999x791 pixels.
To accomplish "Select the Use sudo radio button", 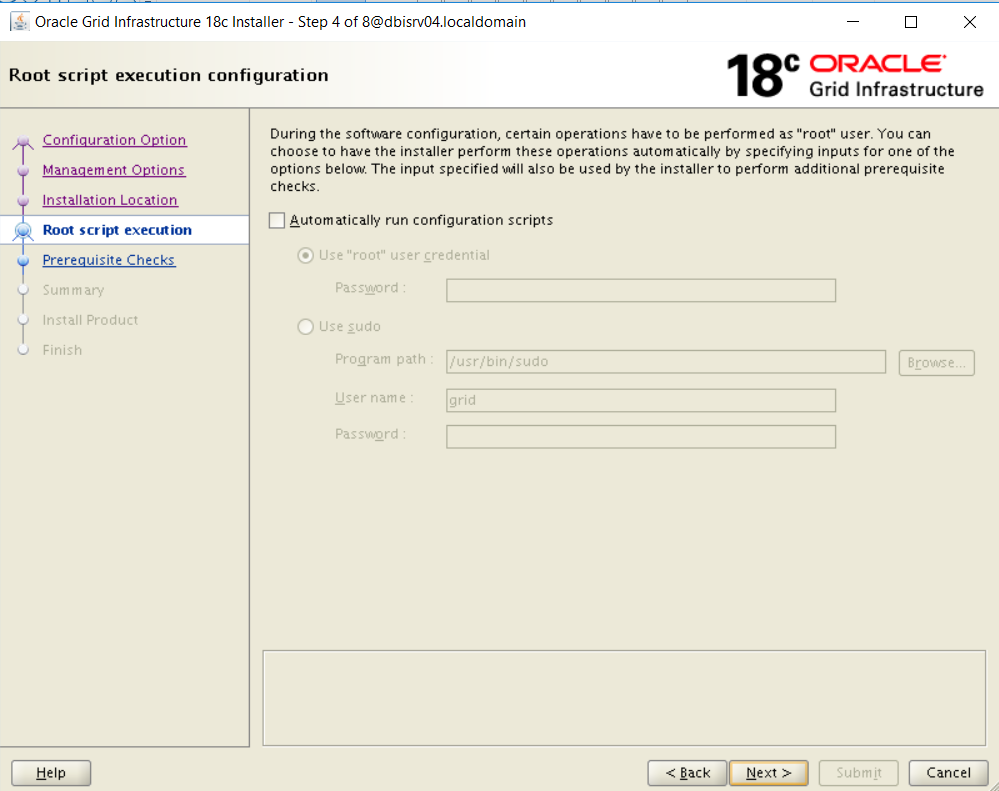I will pos(306,327).
